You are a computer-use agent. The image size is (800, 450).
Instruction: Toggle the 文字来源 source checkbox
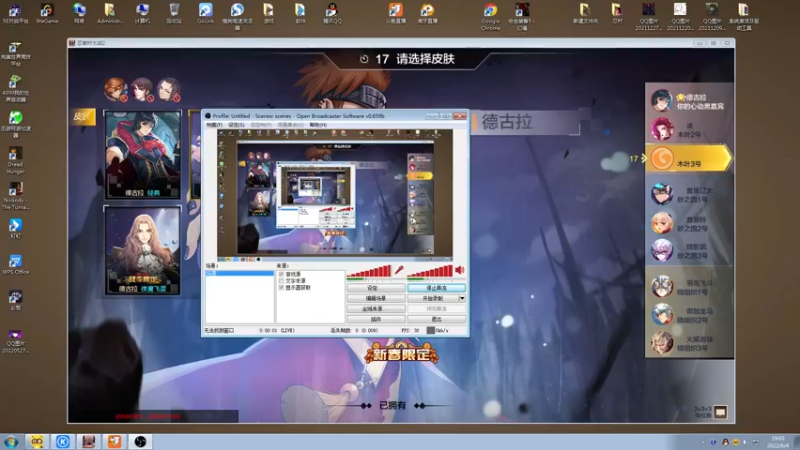(x=281, y=281)
